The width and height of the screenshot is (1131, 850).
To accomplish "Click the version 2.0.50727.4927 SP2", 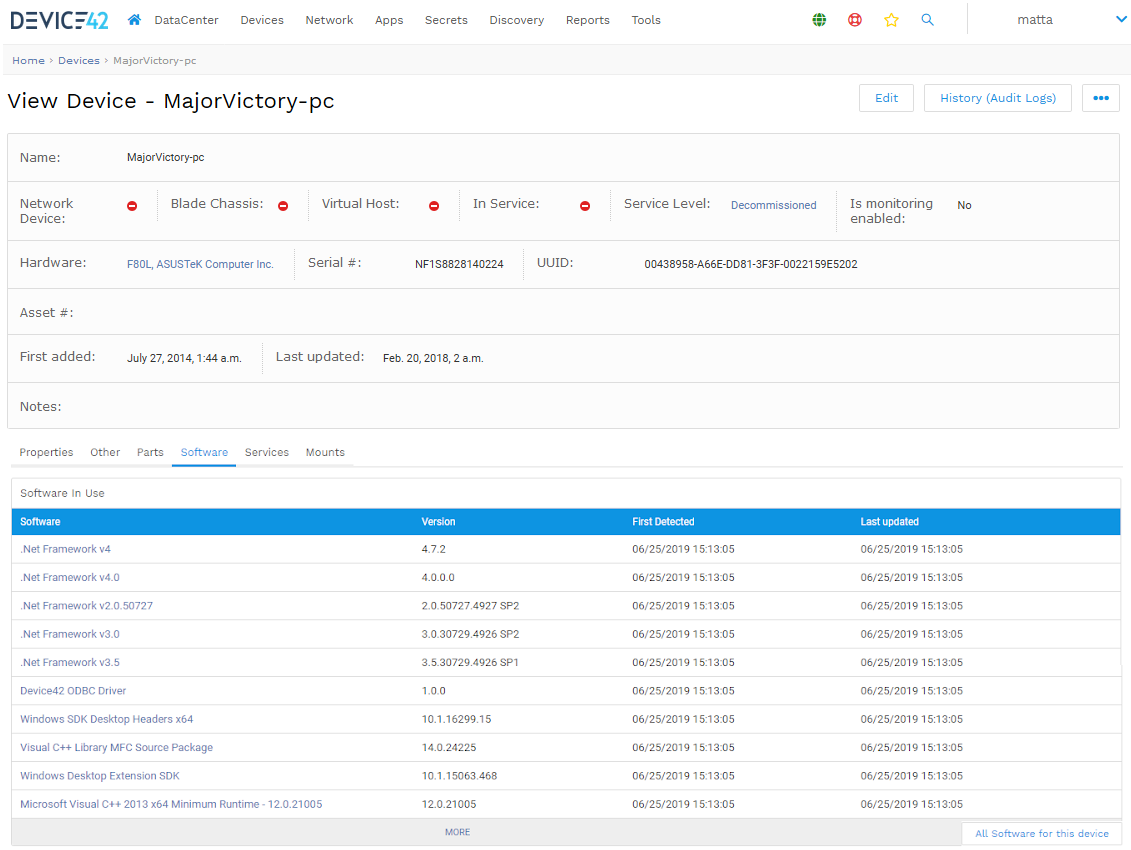I will pyautogui.click(x=470, y=606).
